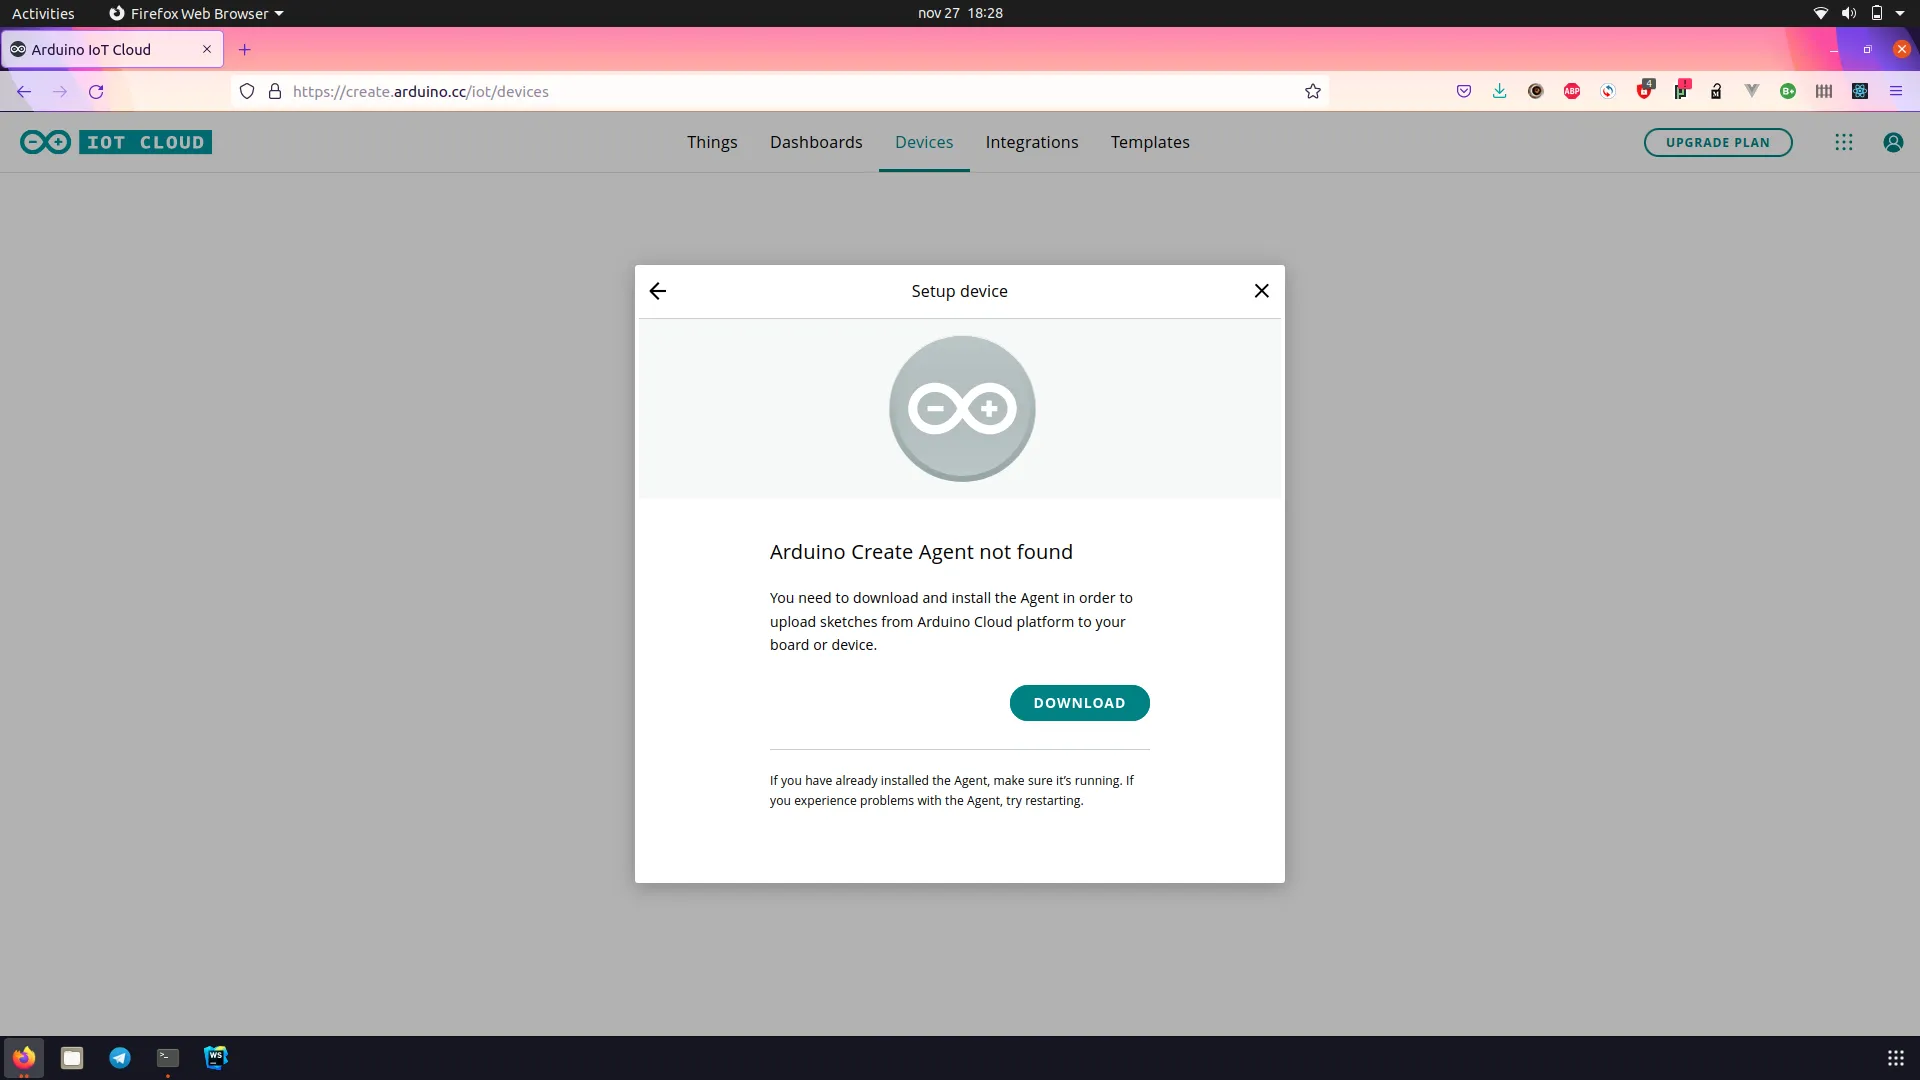Open the Firefox hamburger menu

1896,91
